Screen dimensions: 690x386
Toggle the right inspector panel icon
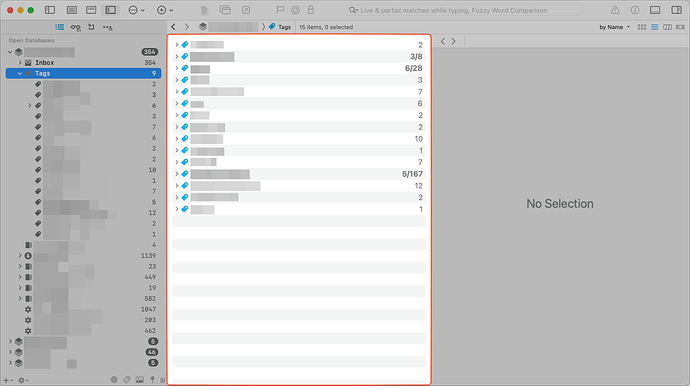[676, 10]
